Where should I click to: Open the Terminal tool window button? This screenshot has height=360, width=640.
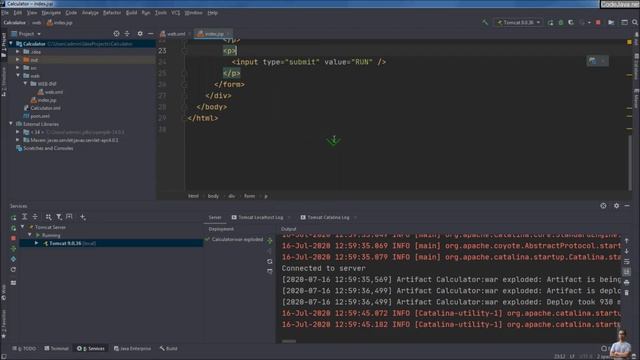pyautogui.click(x=56, y=349)
